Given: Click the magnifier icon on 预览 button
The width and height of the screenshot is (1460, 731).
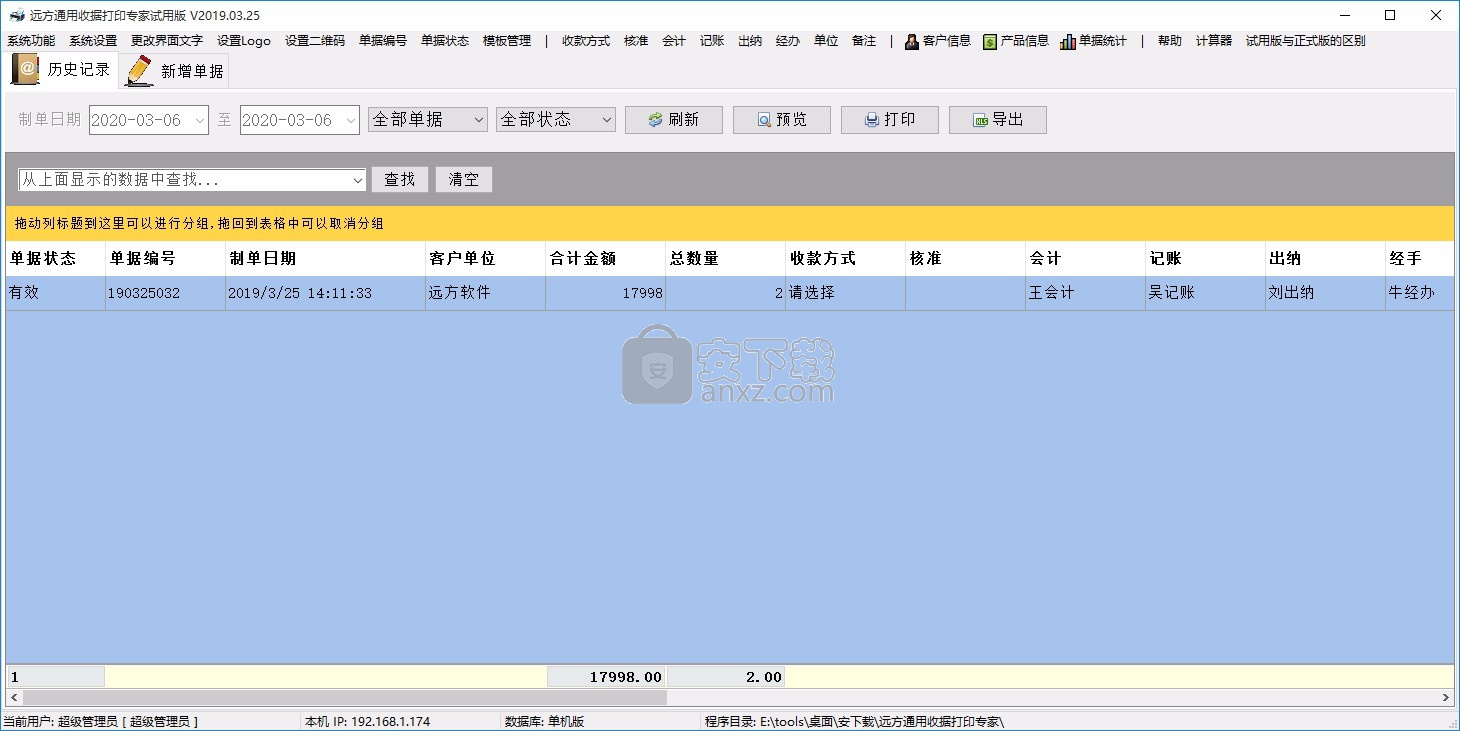Looking at the screenshot, I should [x=764, y=120].
